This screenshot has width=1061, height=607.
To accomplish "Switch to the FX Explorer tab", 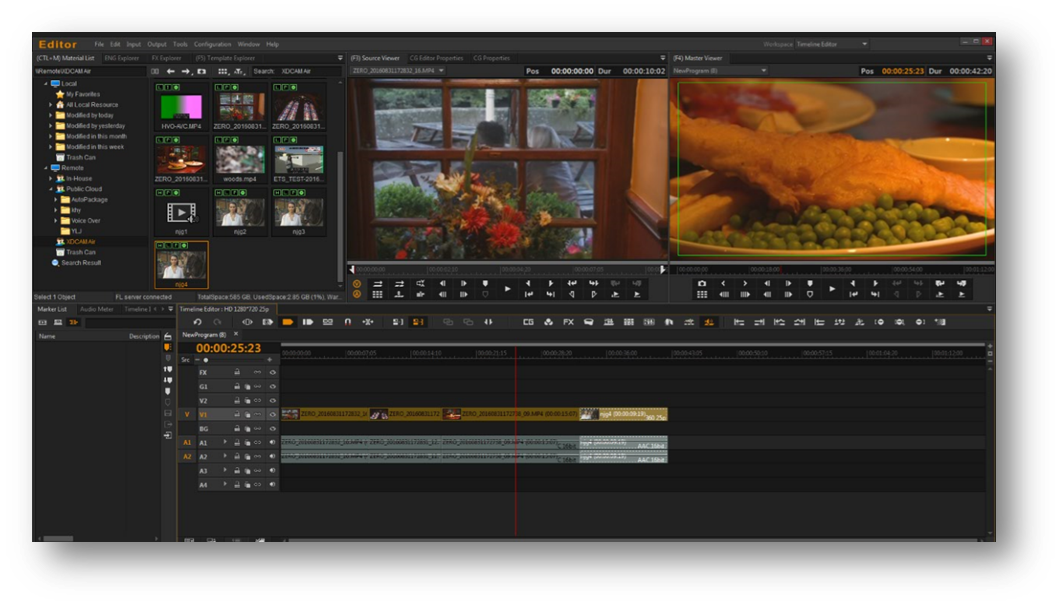I will pos(164,56).
